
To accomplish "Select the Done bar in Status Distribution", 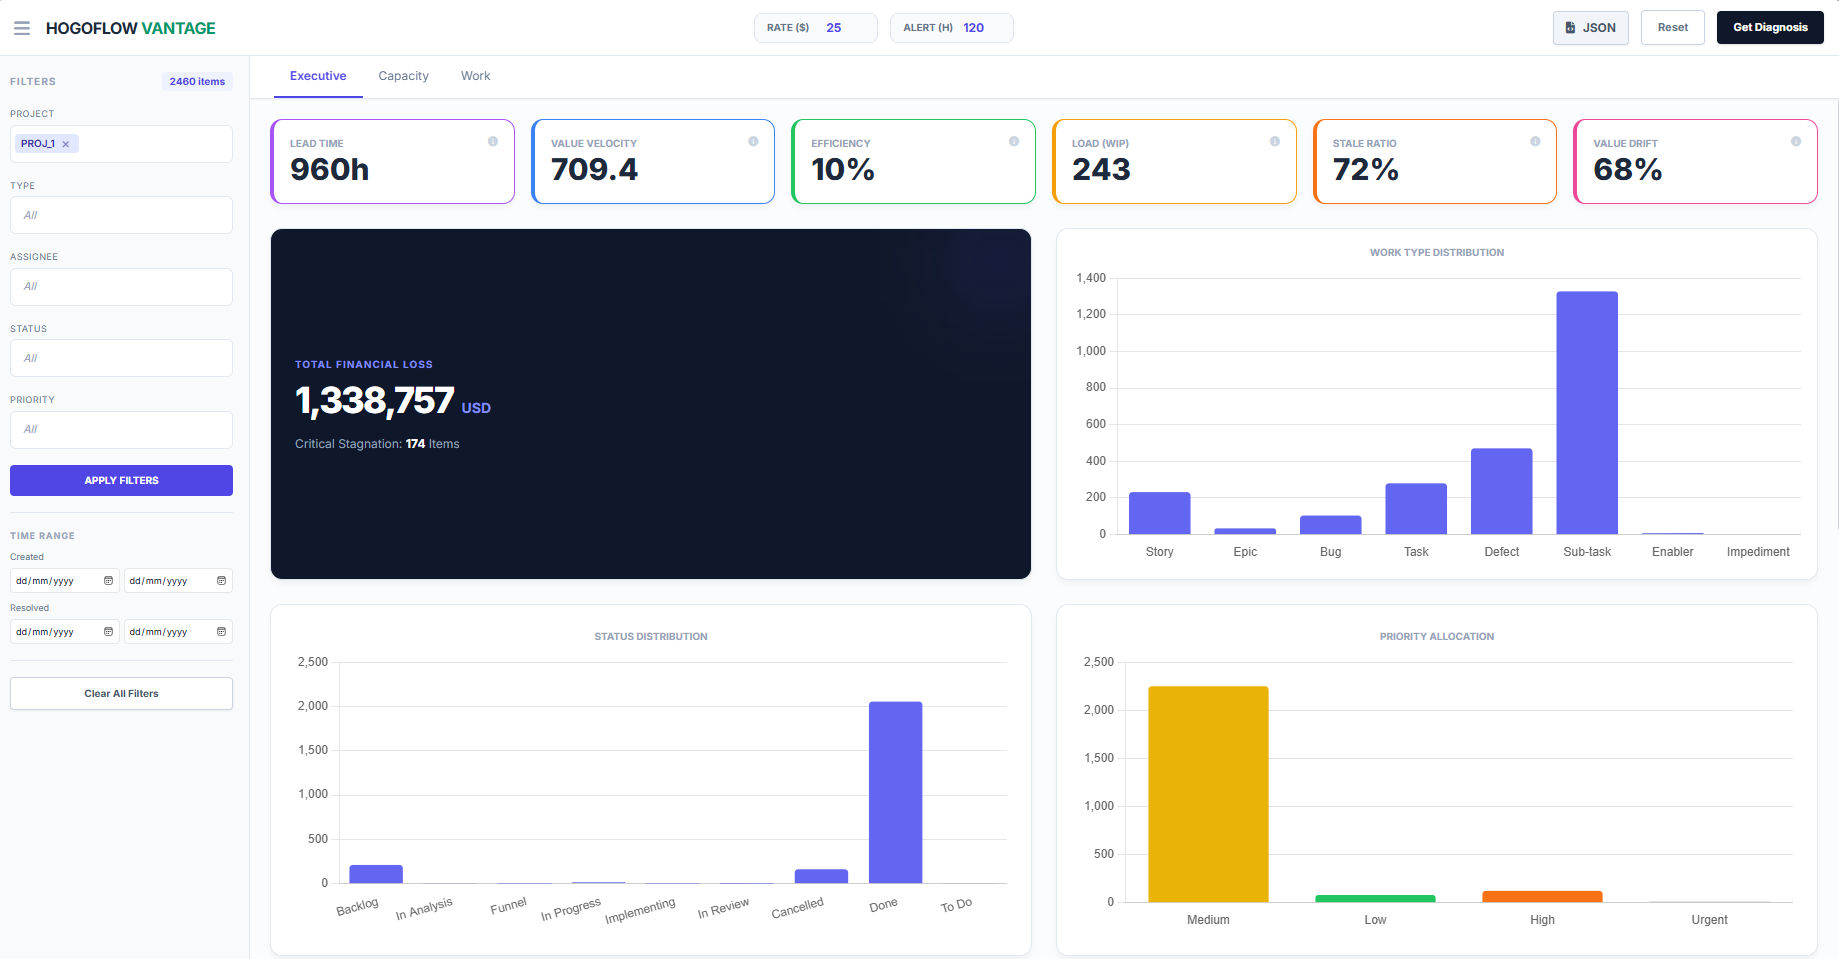I will (895, 790).
